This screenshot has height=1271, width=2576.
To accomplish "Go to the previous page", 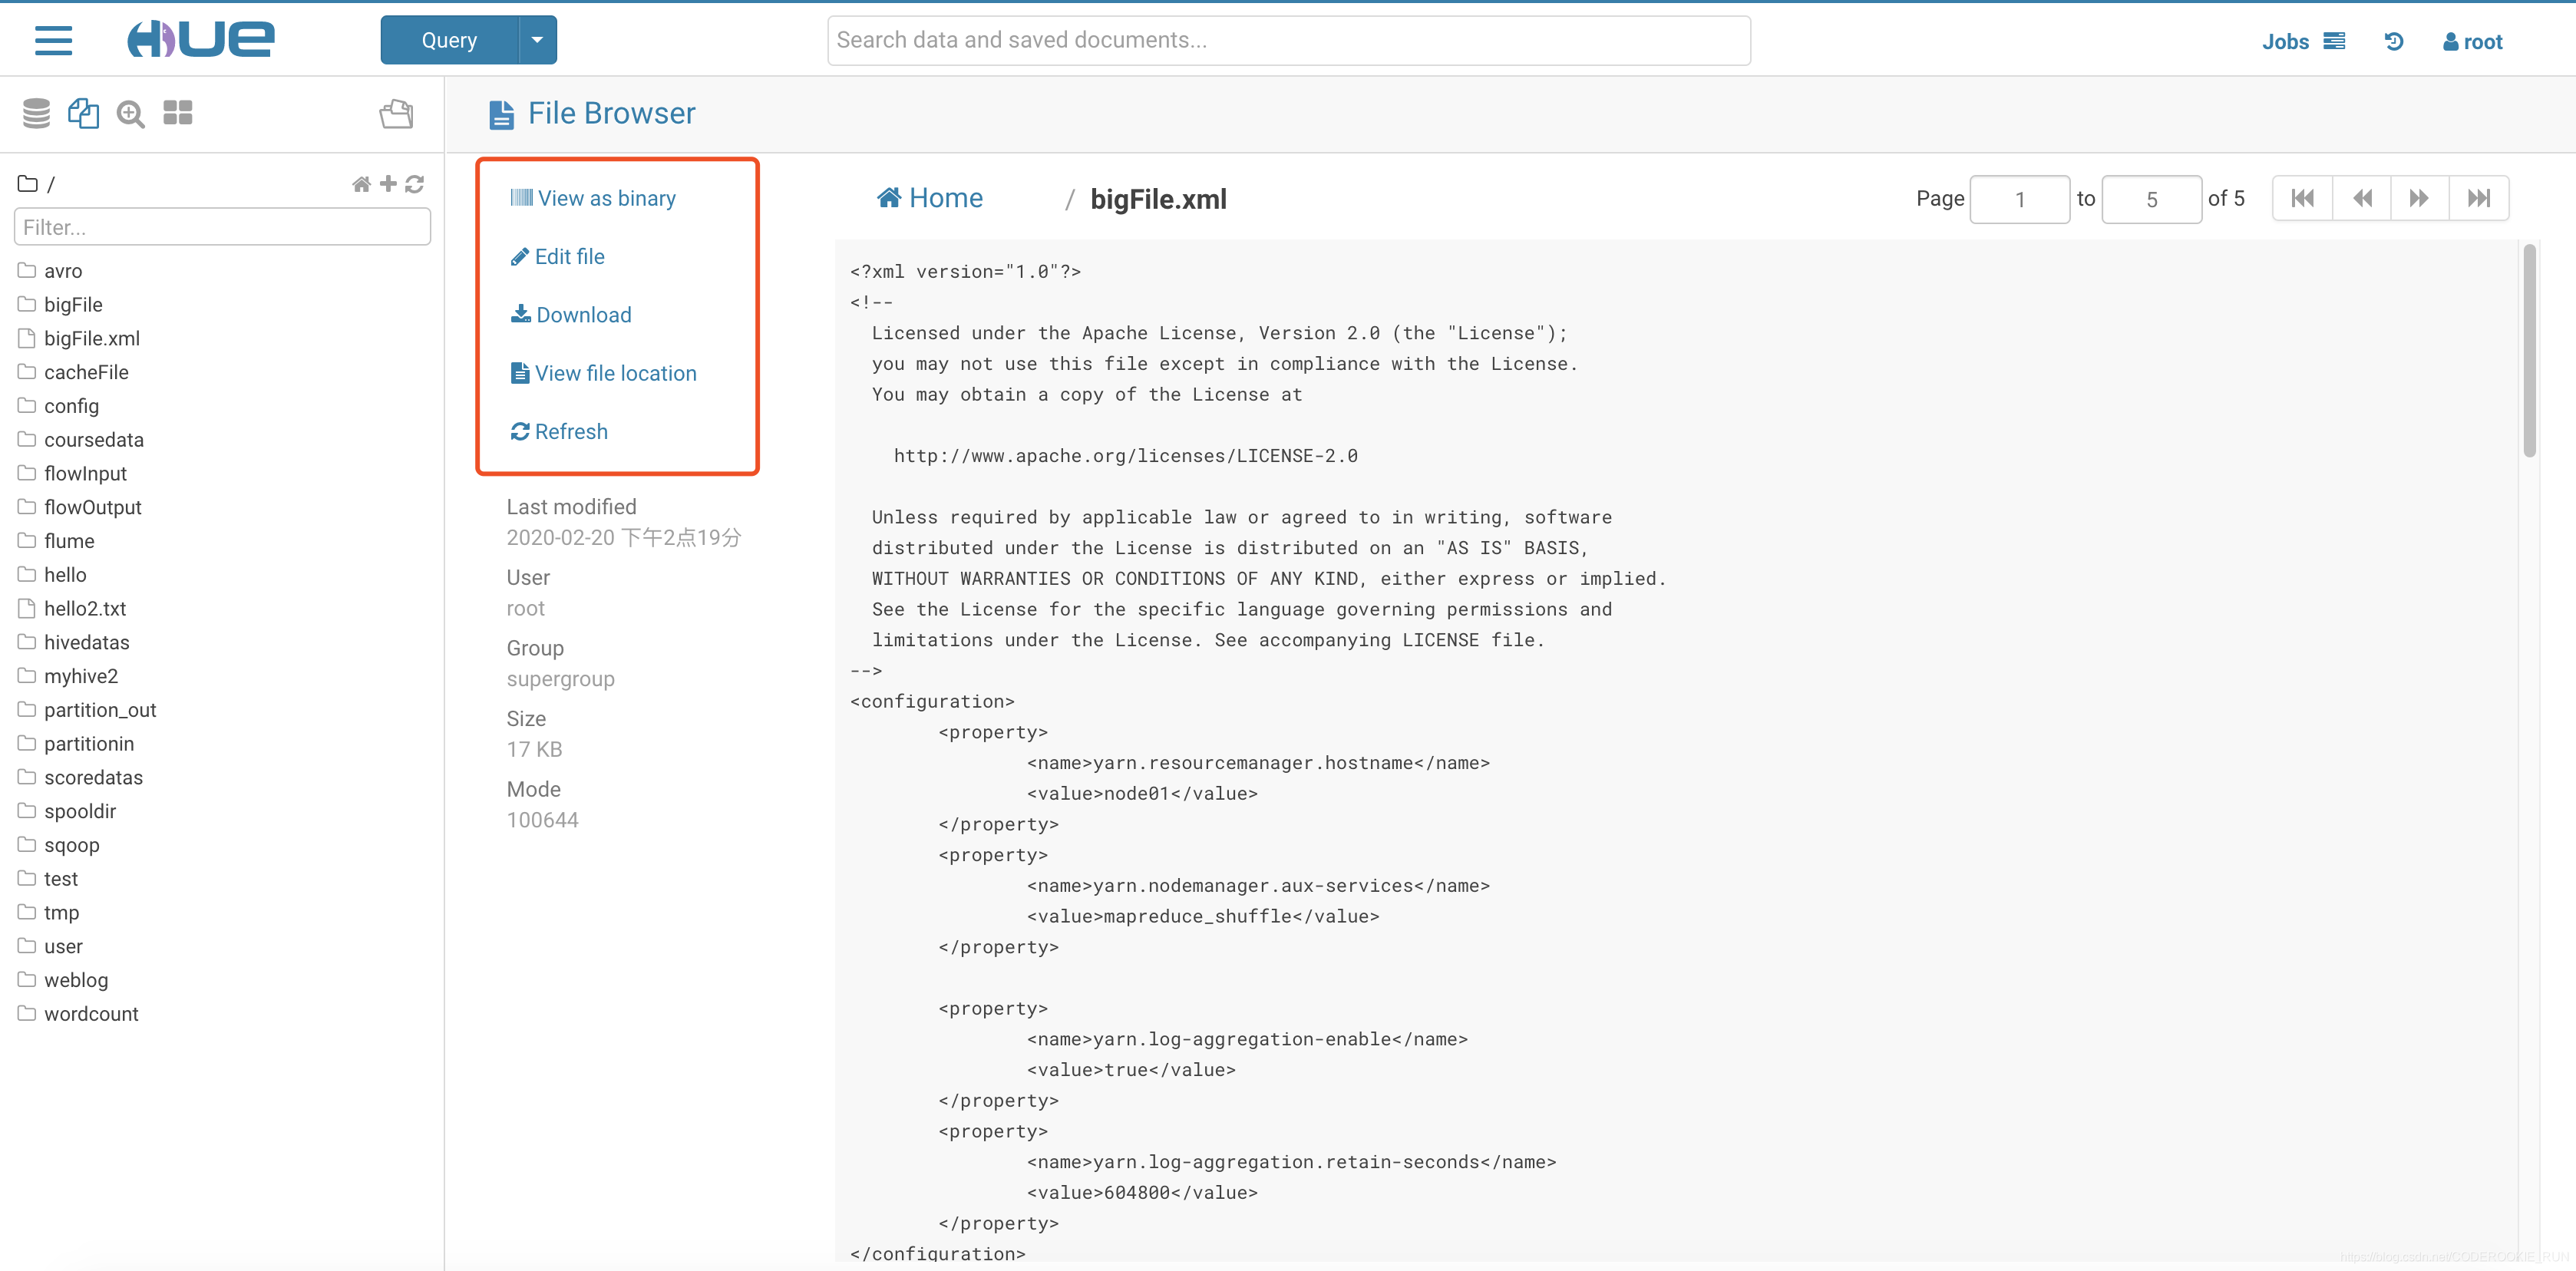I will pos(2362,198).
